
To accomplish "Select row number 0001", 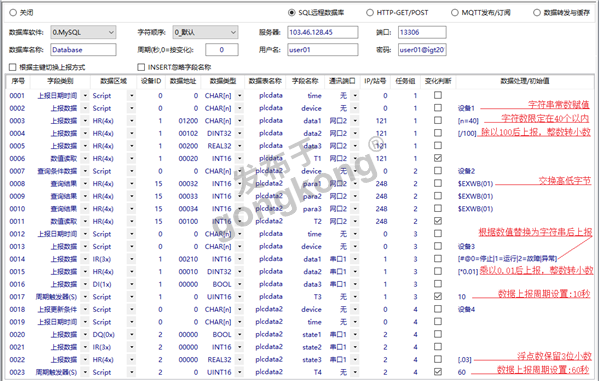I will pos(17,96).
